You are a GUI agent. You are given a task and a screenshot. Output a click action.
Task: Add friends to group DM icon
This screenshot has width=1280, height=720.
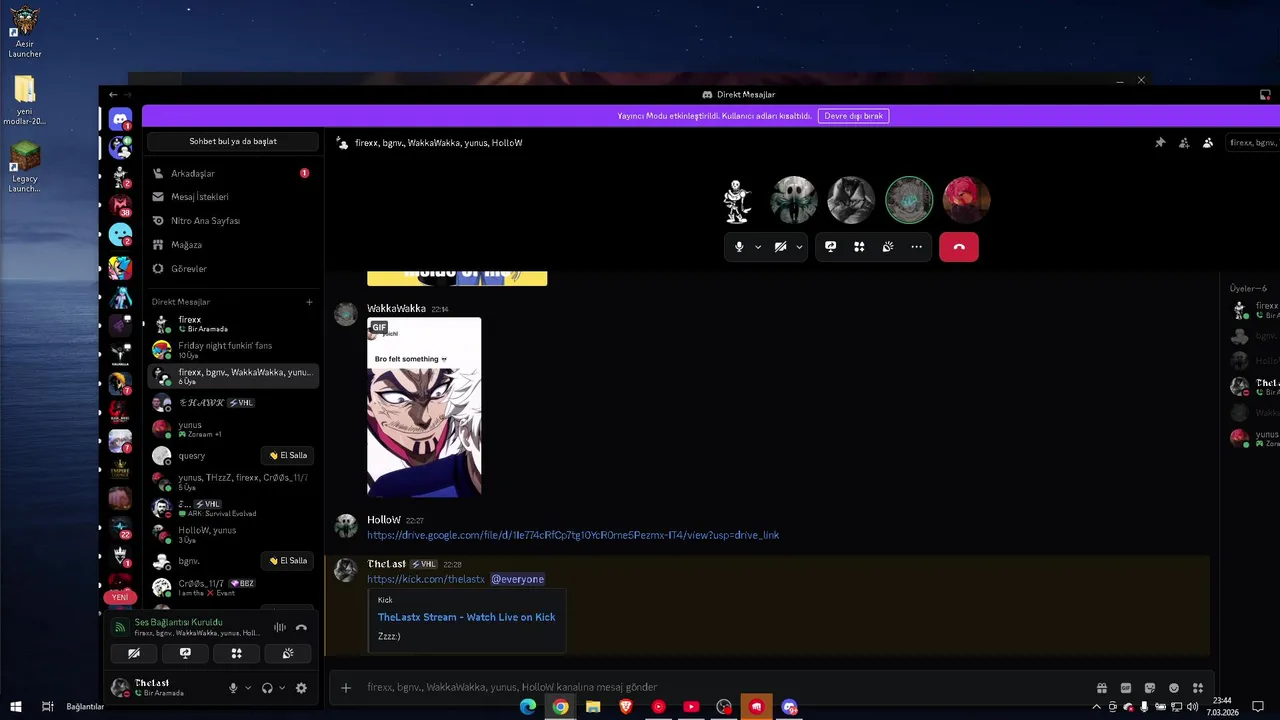point(1184,143)
